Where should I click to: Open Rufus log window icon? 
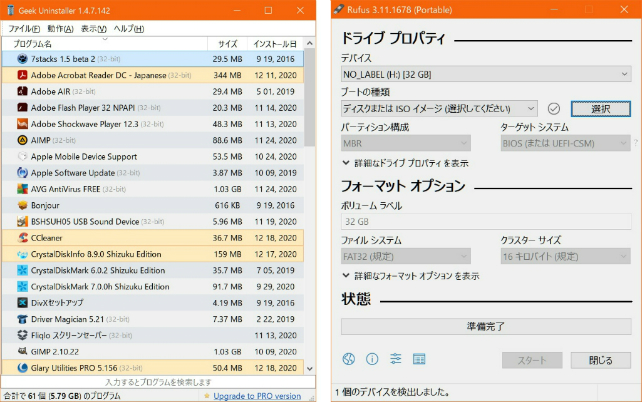point(419,359)
